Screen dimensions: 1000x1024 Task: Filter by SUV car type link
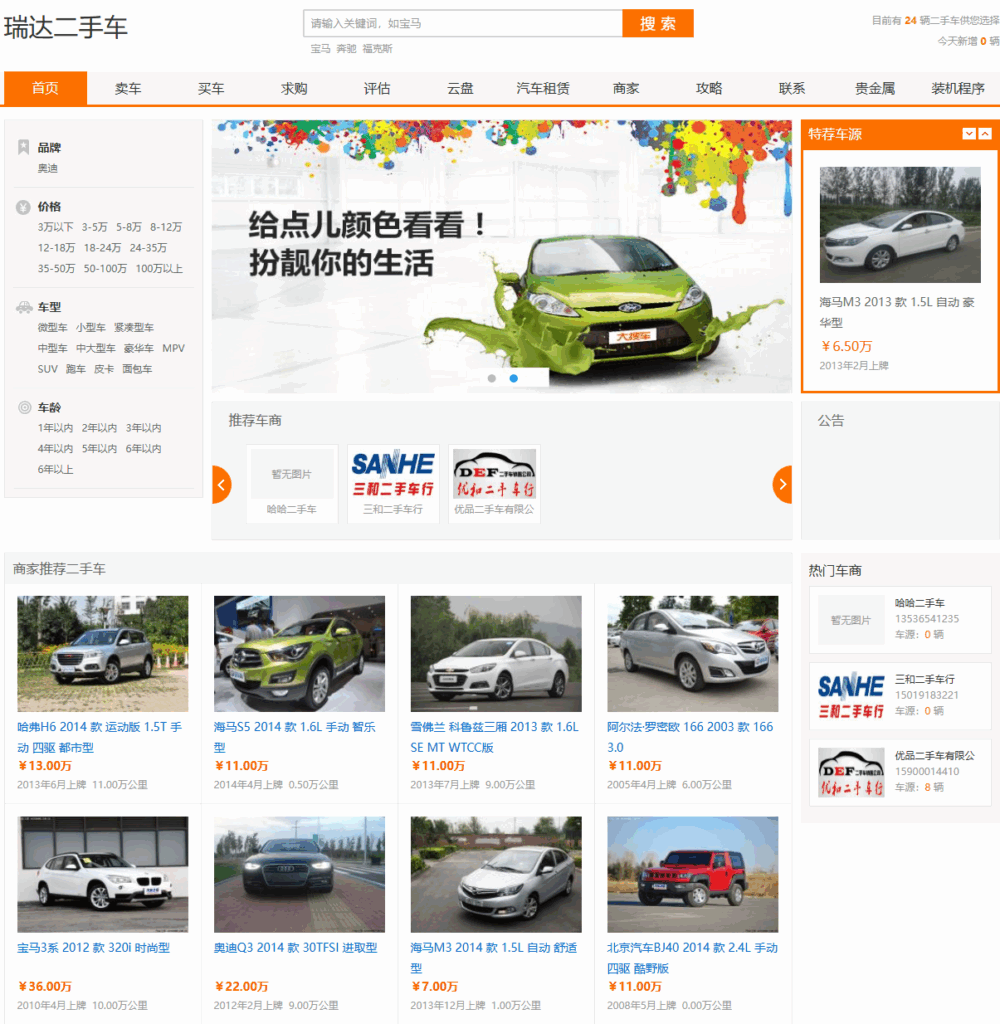coord(48,369)
